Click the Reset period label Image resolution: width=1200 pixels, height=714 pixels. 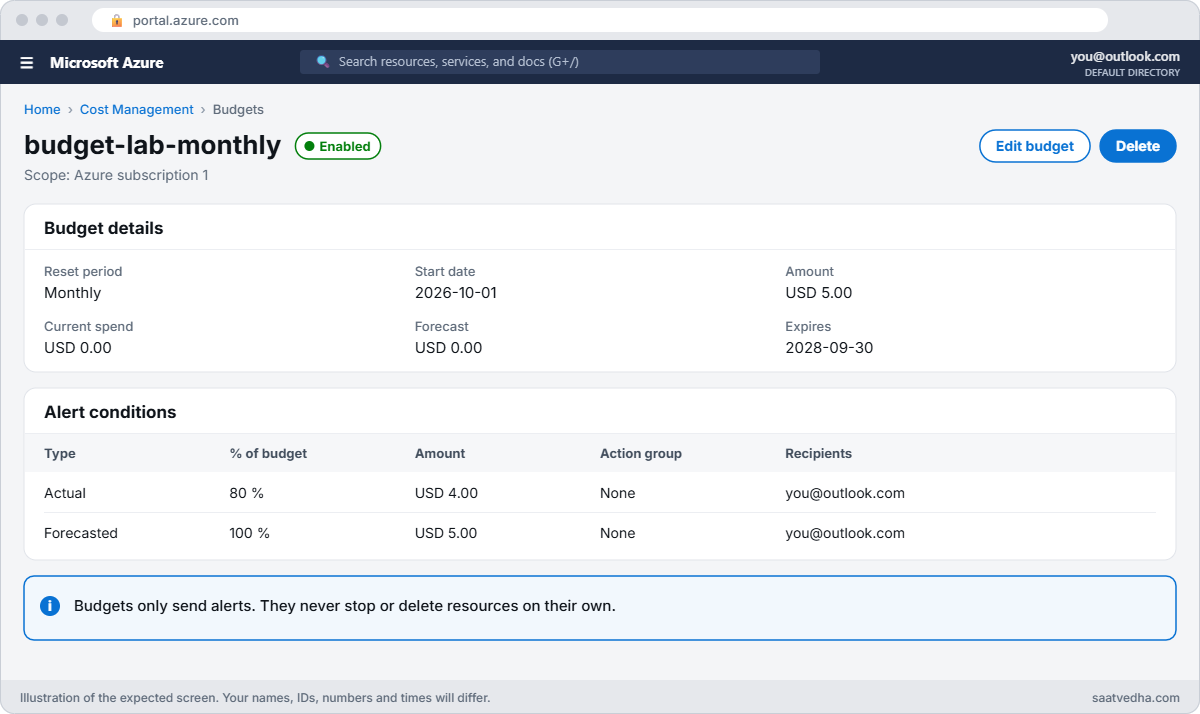click(x=83, y=271)
